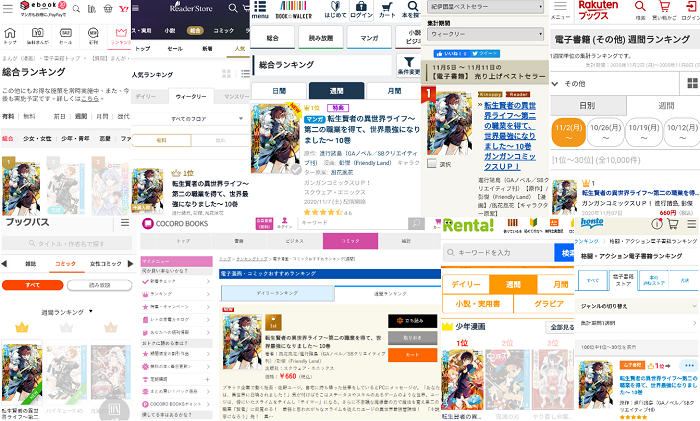The width and height of the screenshot is (700, 421).
Task: Click the ebookjapan search magnifier icon
Action: point(76,8)
